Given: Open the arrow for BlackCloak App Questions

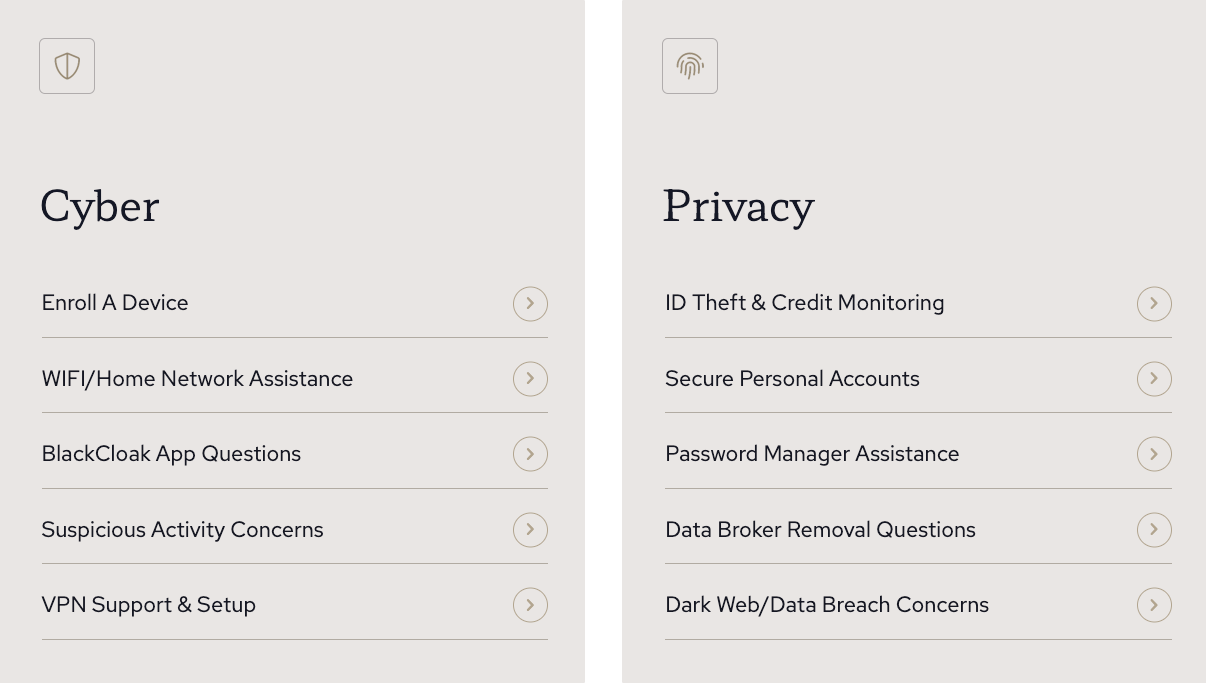Looking at the screenshot, I should (530, 454).
